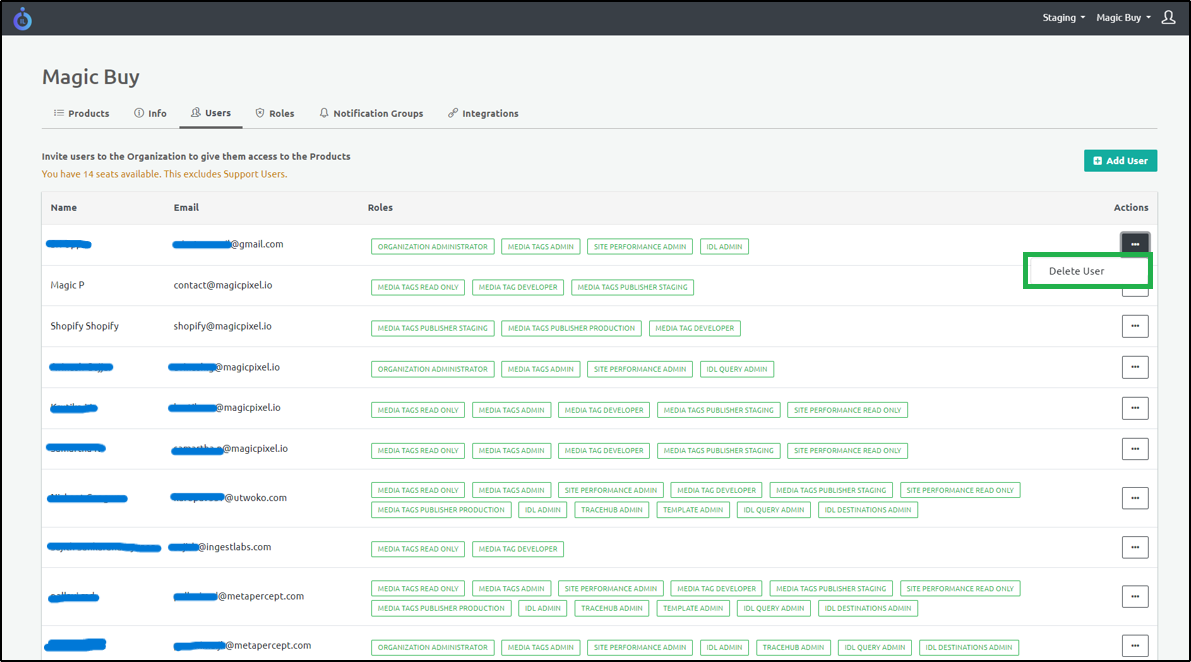This screenshot has width=1191, height=662.
Task: Open the Notification Groups tab
Action: (x=371, y=113)
